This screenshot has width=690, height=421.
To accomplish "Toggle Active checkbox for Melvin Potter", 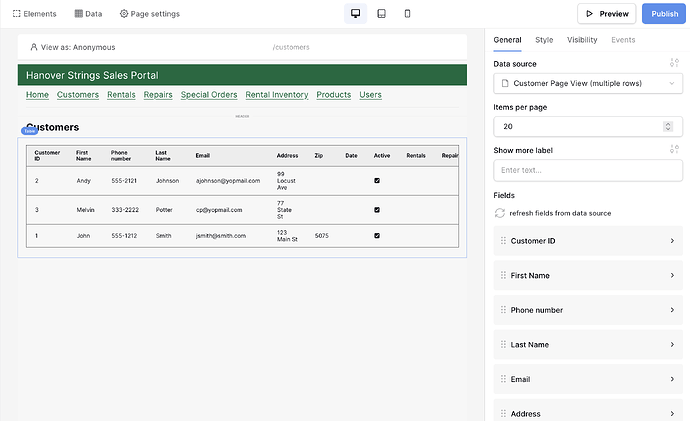I will tap(377, 210).
